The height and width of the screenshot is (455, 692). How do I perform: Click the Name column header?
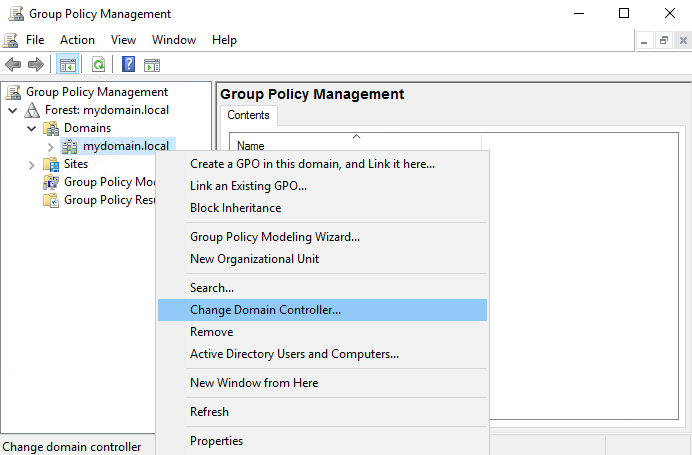coord(251,146)
